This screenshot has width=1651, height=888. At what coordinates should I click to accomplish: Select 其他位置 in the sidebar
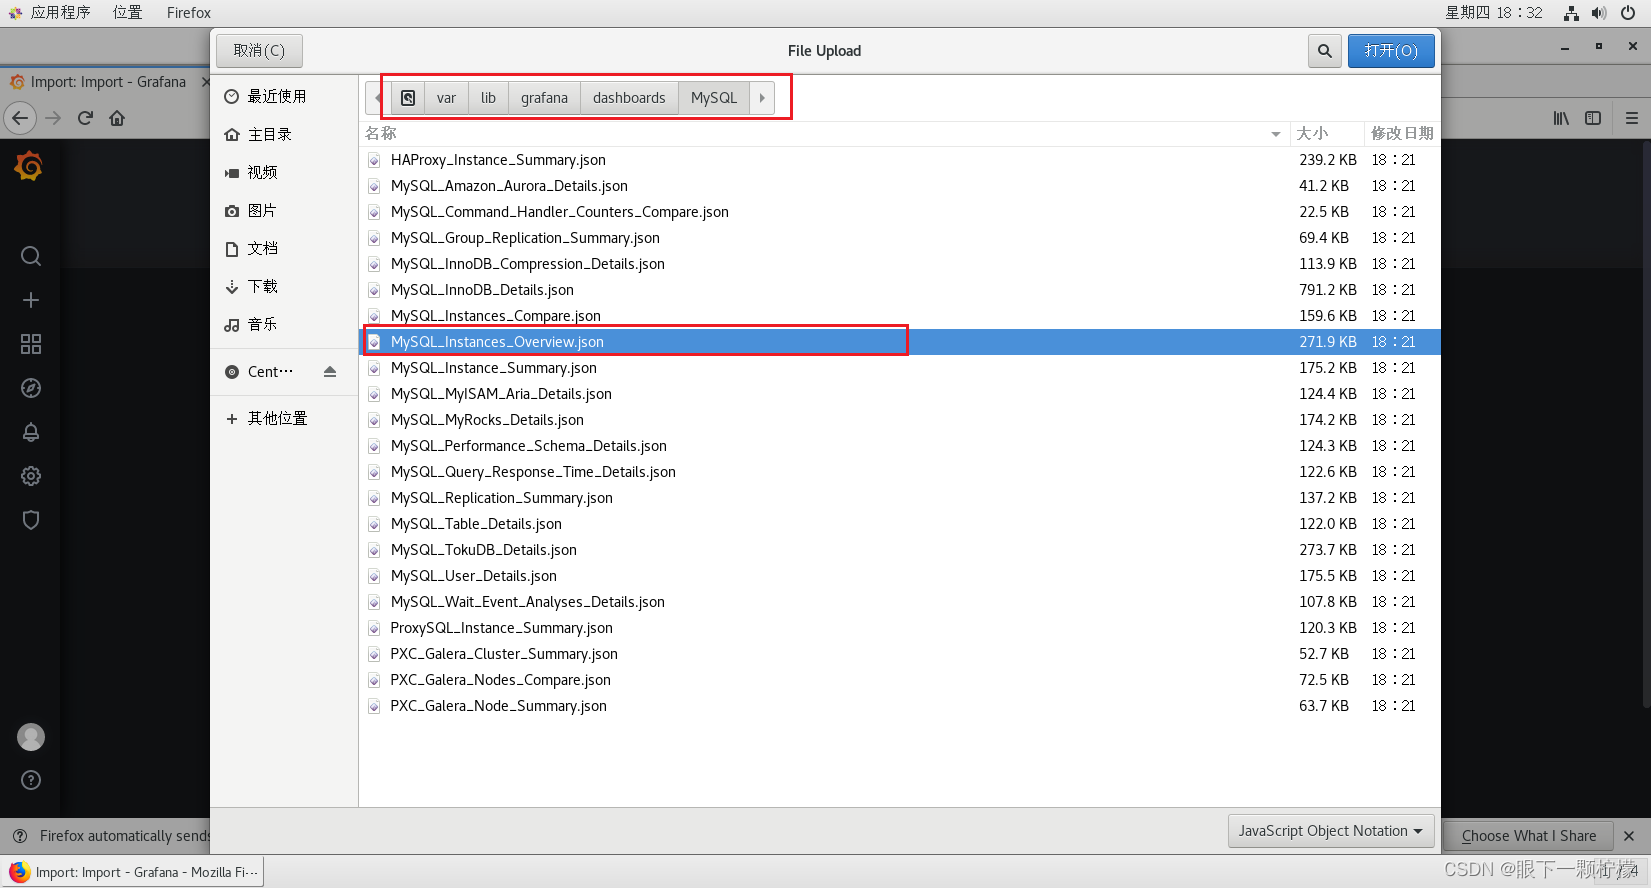coord(285,418)
